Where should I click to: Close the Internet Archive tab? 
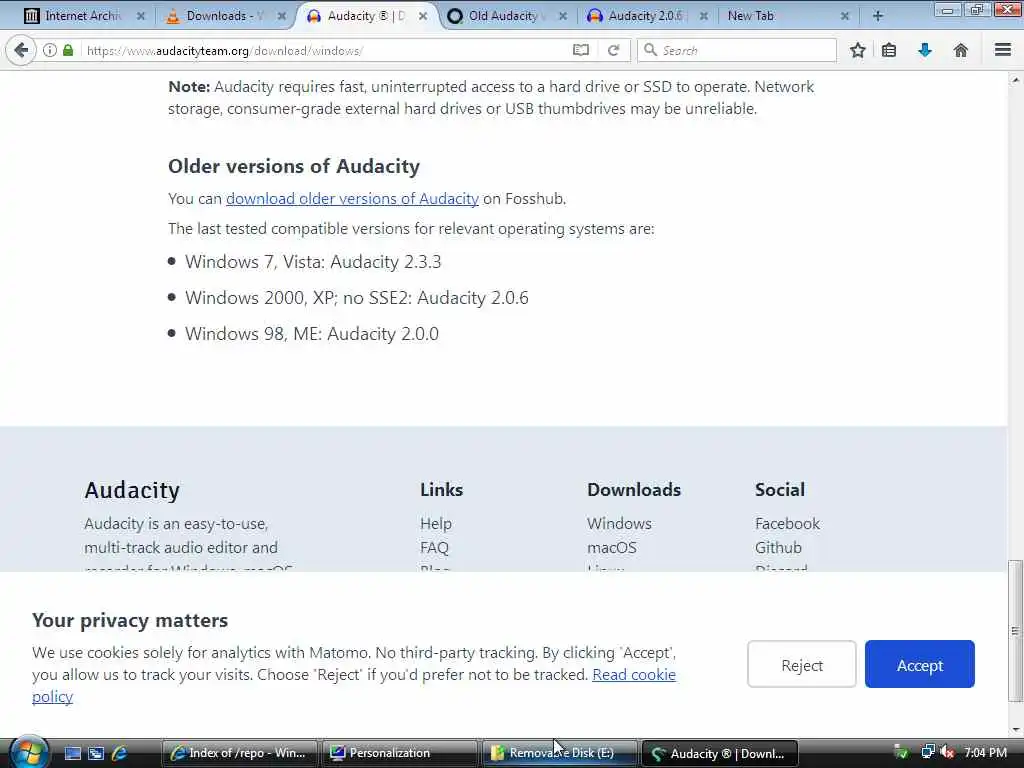click(x=140, y=16)
